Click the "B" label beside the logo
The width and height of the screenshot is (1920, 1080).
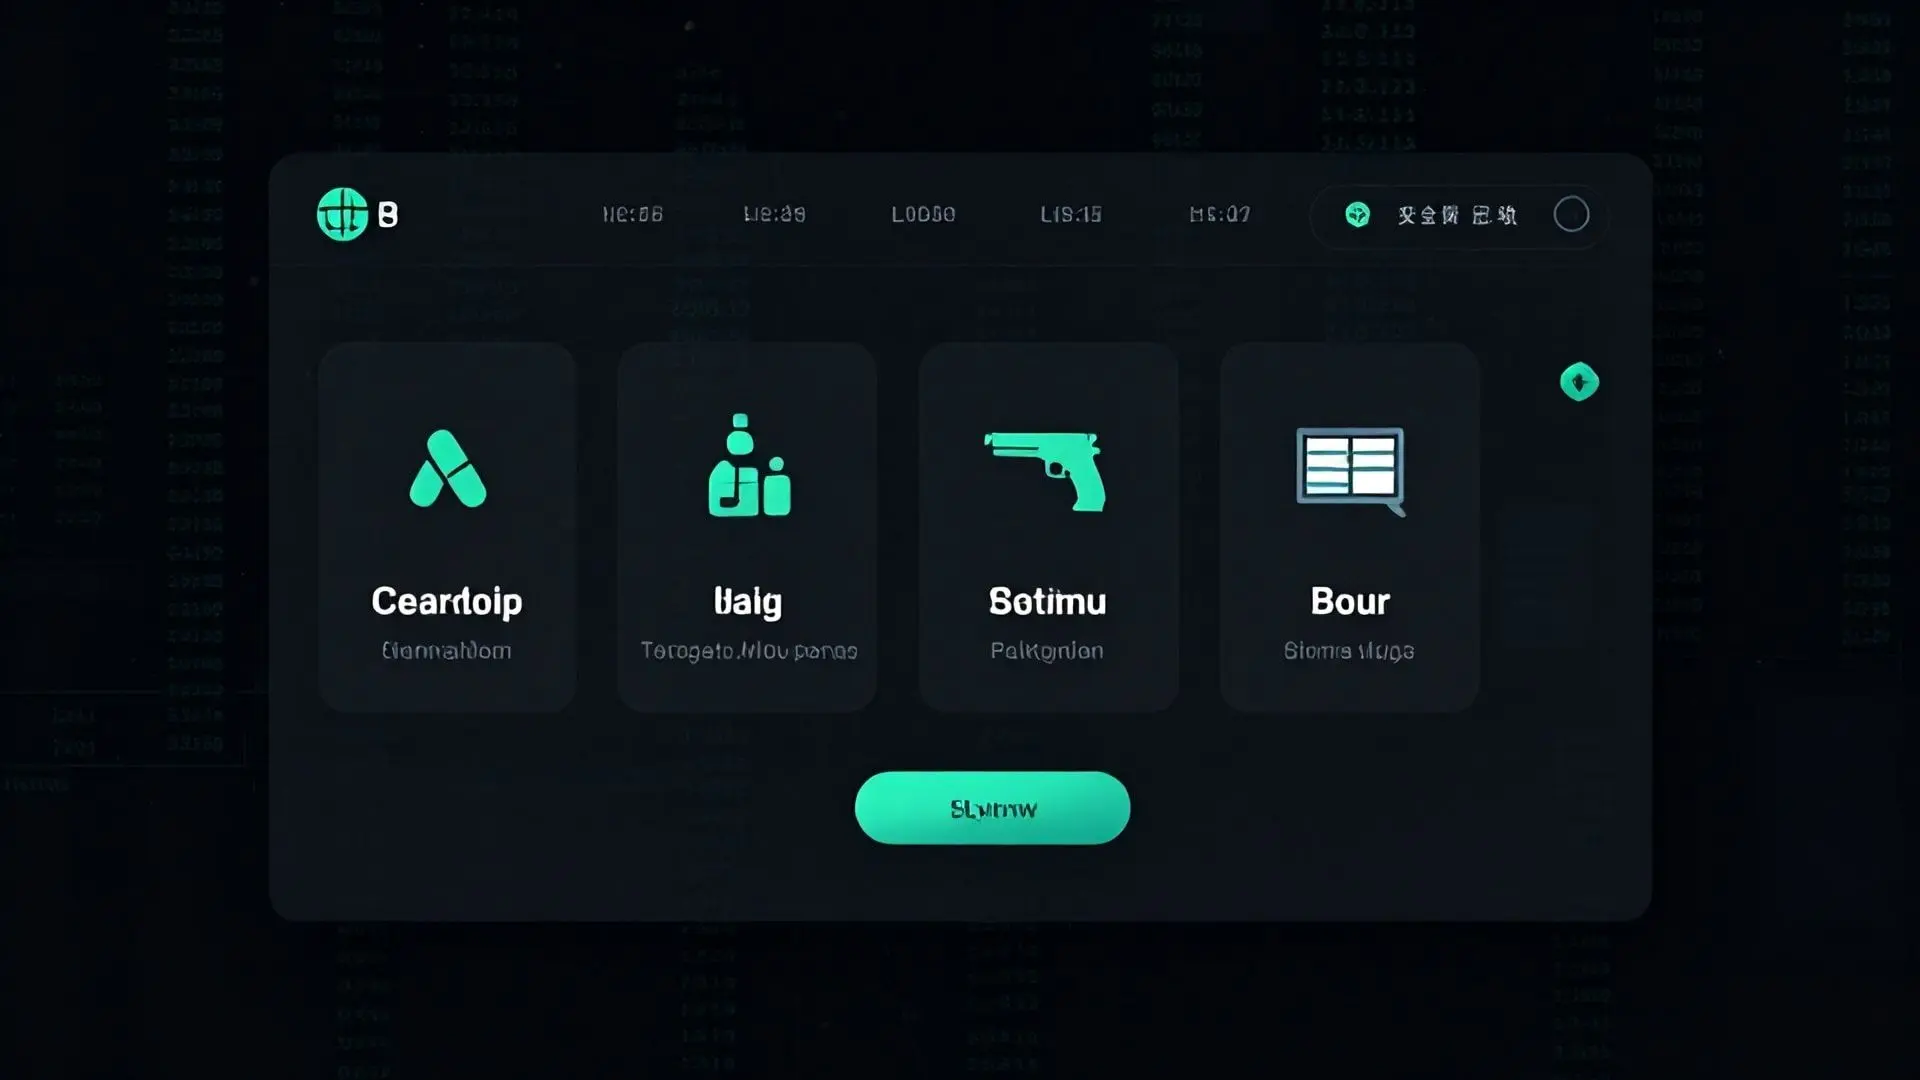tap(388, 214)
